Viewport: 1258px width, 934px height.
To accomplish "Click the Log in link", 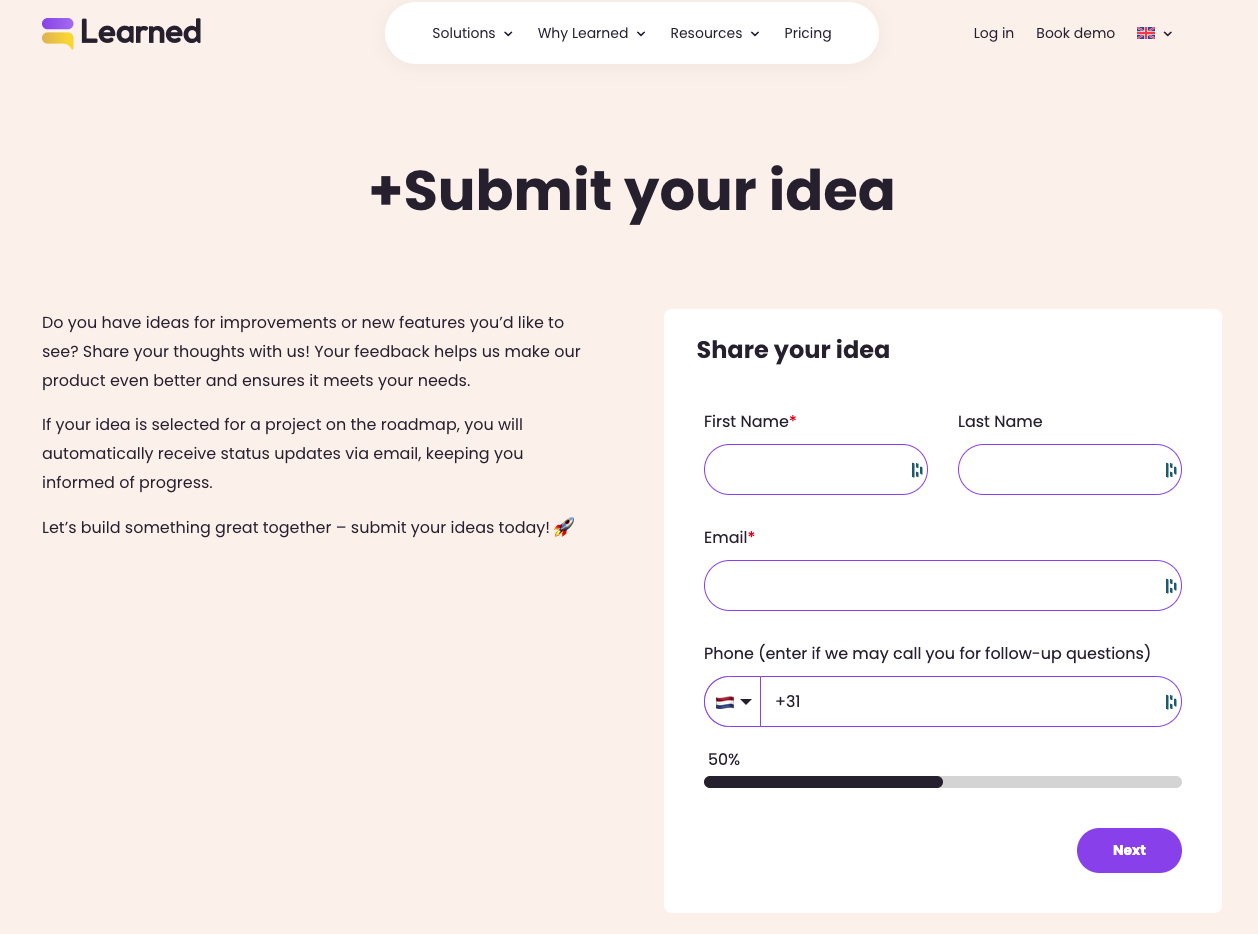I will click(x=993, y=33).
